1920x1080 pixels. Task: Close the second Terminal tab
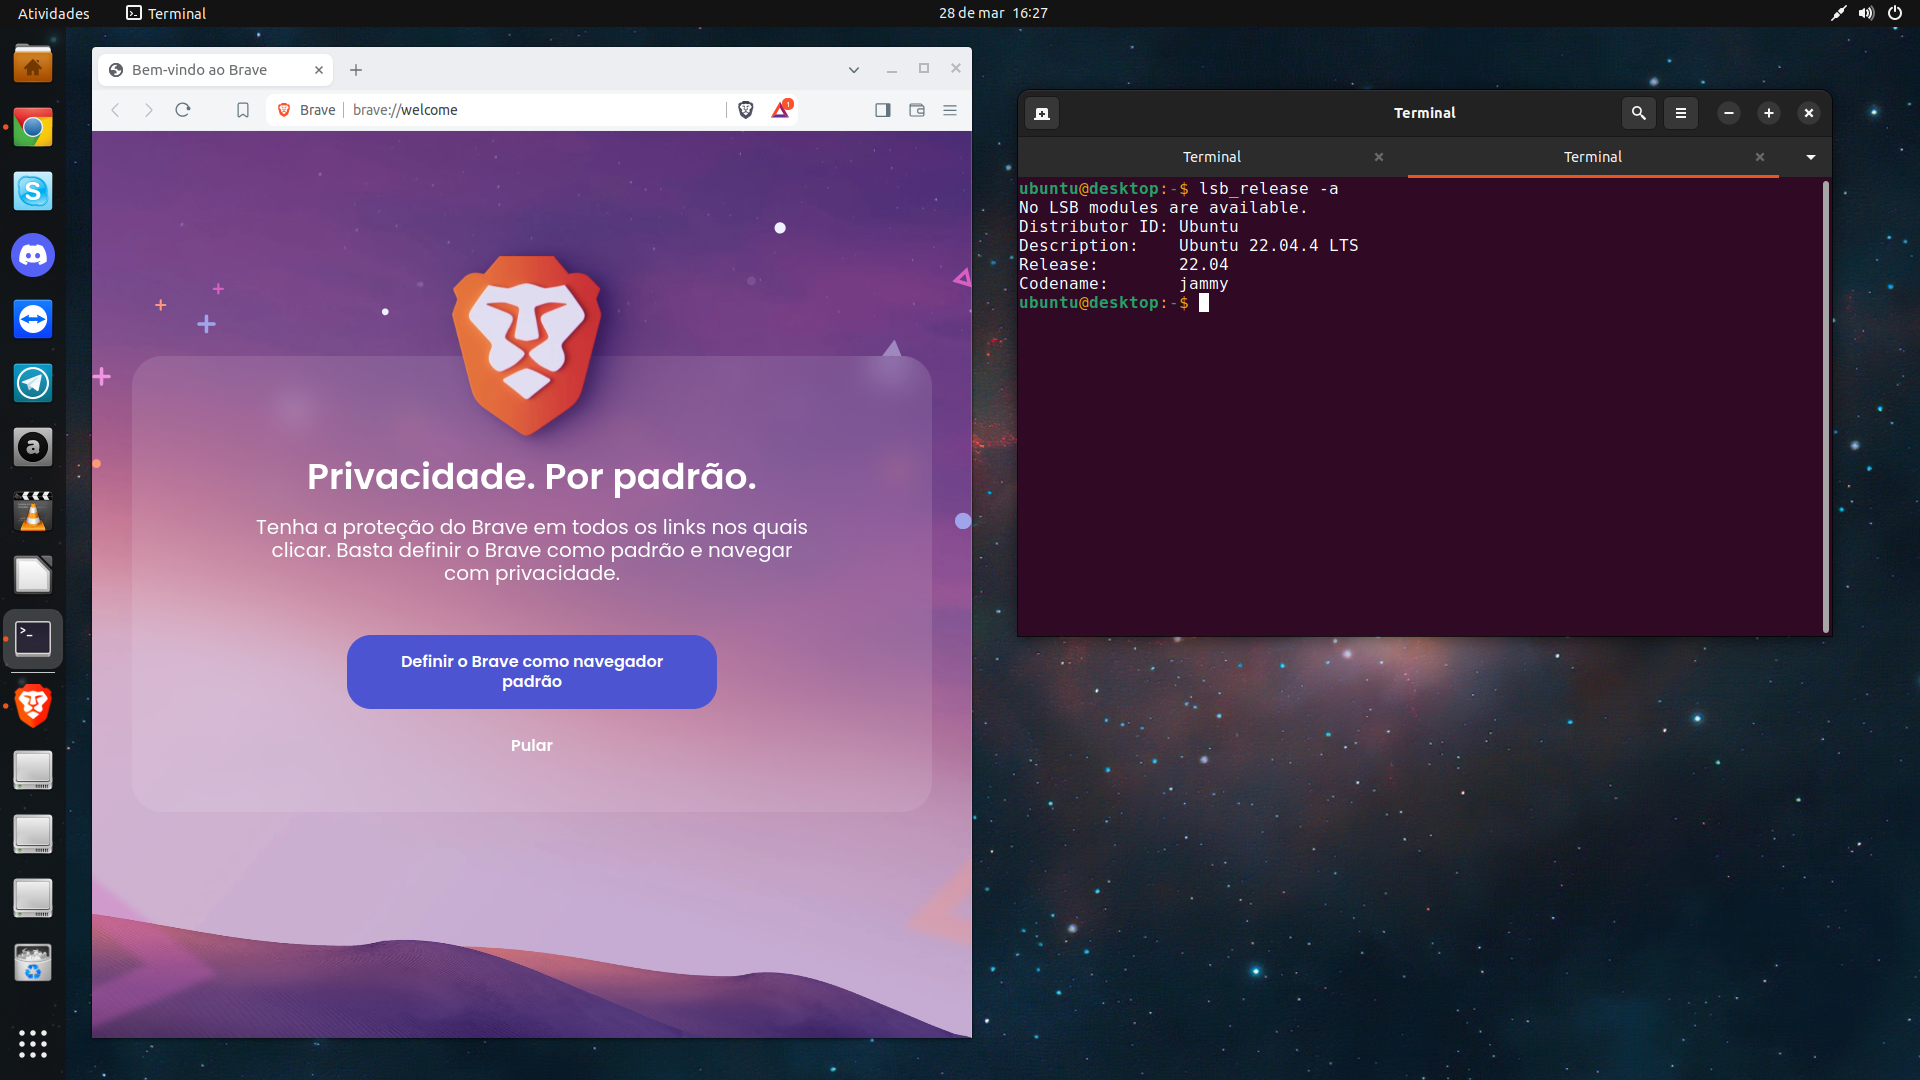(x=1760, y=157)
